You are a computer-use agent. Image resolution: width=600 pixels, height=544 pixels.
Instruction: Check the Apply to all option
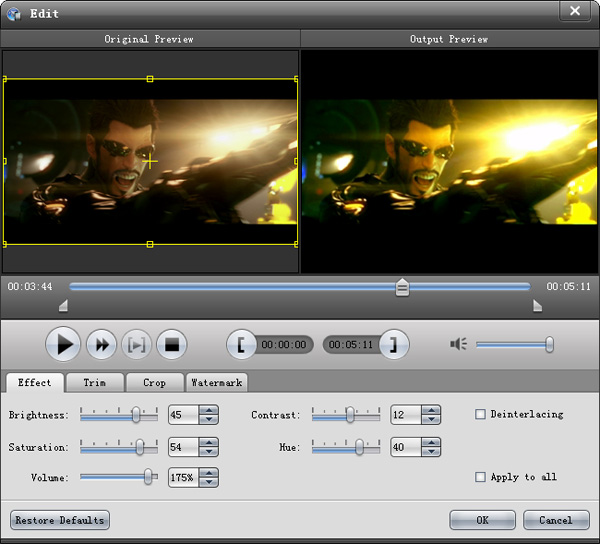pos(480,477)
